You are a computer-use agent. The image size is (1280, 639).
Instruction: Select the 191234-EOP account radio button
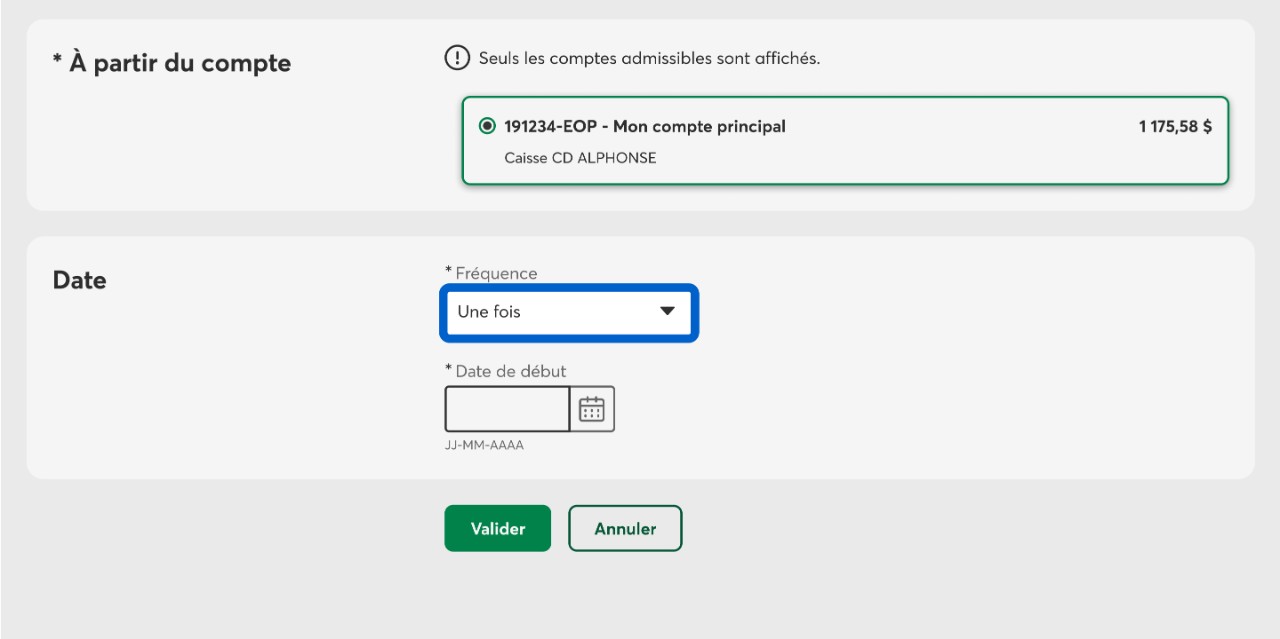tap(487, 126)
